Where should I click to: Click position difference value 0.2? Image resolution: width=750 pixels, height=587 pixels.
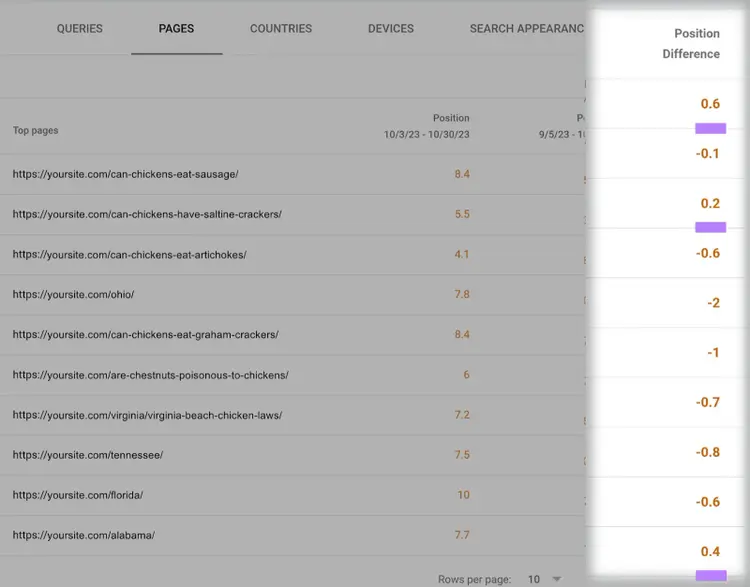pos(710,203)
